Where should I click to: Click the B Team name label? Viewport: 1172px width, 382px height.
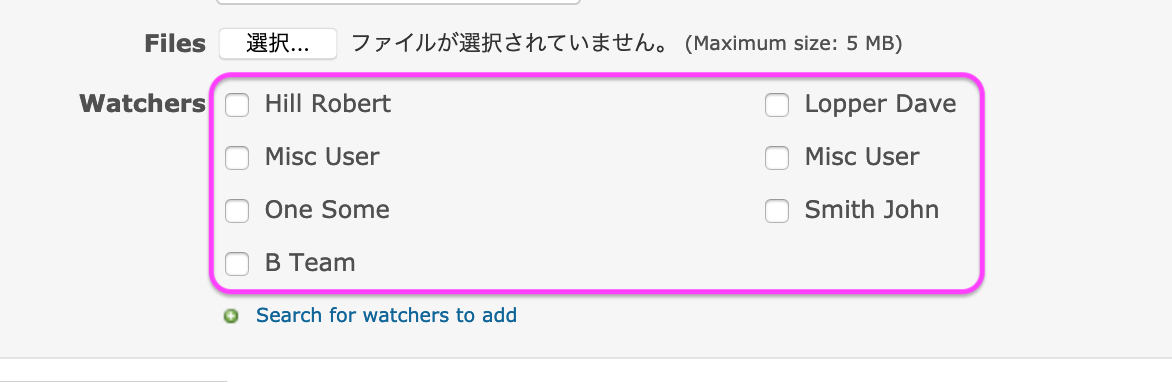[x=309, y=262]
